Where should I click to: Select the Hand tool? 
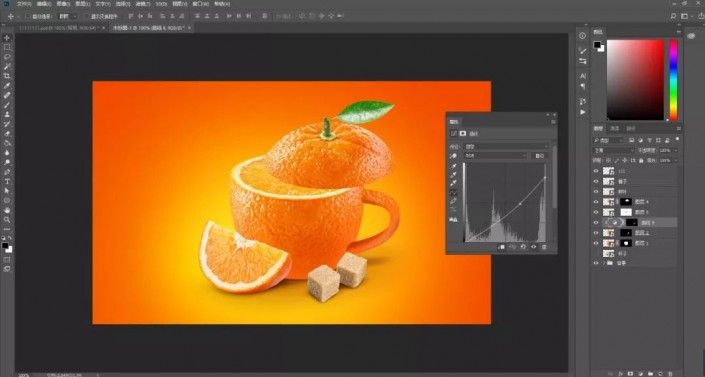[7, 210]
